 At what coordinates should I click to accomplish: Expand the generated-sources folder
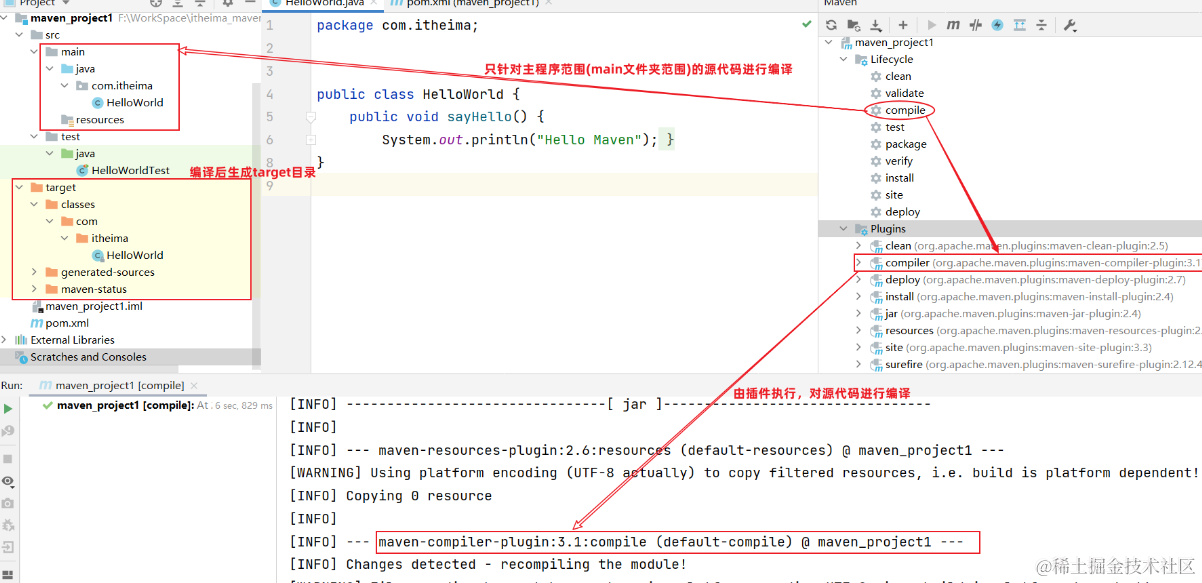(x=36, y=273)
